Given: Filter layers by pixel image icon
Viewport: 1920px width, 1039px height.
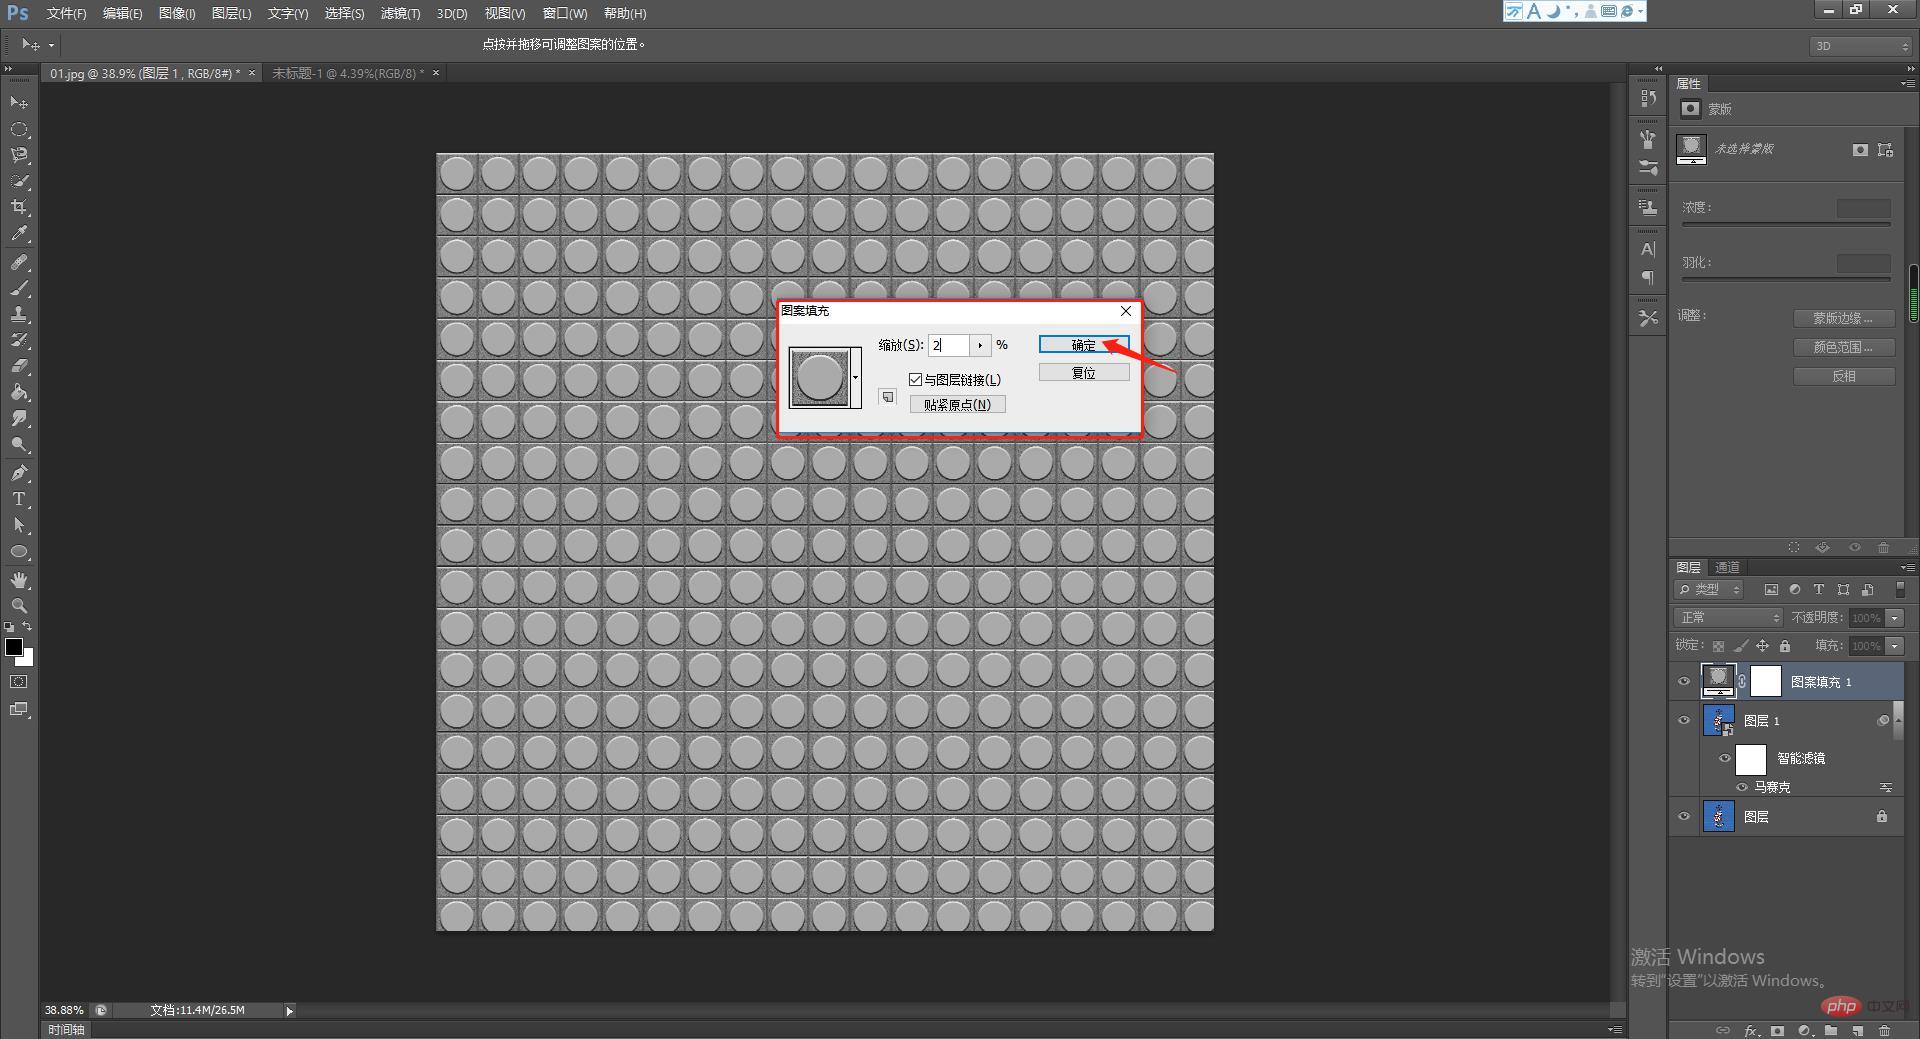Looking at the screenshot, I should click(x=1771, y=590).
